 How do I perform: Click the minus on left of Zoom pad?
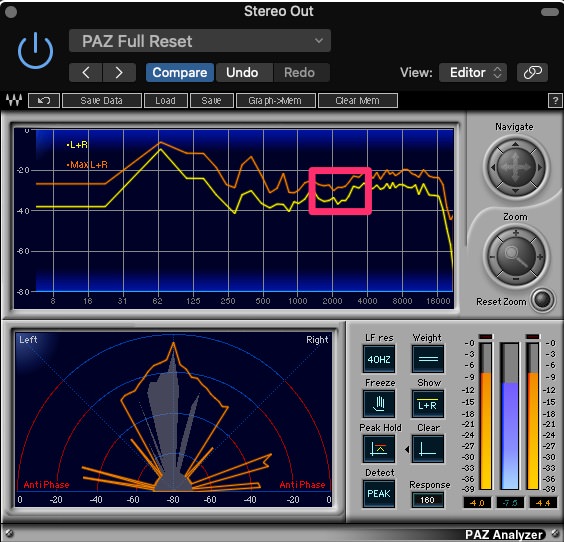(492, 257)
